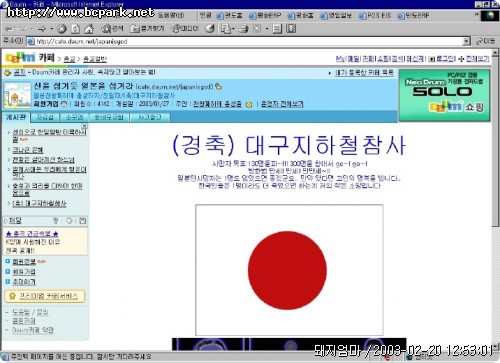
Task: Expand the Forward button history arrow
Action: [52, 29]
